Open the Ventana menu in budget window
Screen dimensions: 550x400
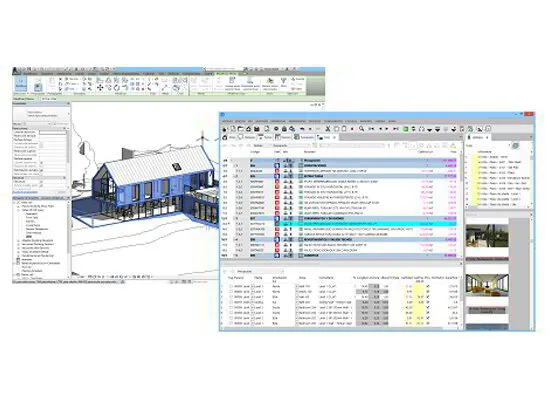click(x=380, y=121)
